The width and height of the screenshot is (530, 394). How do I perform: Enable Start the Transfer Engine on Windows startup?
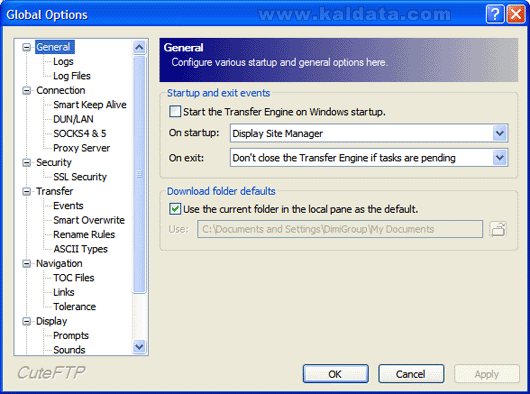tap(175, 111)
